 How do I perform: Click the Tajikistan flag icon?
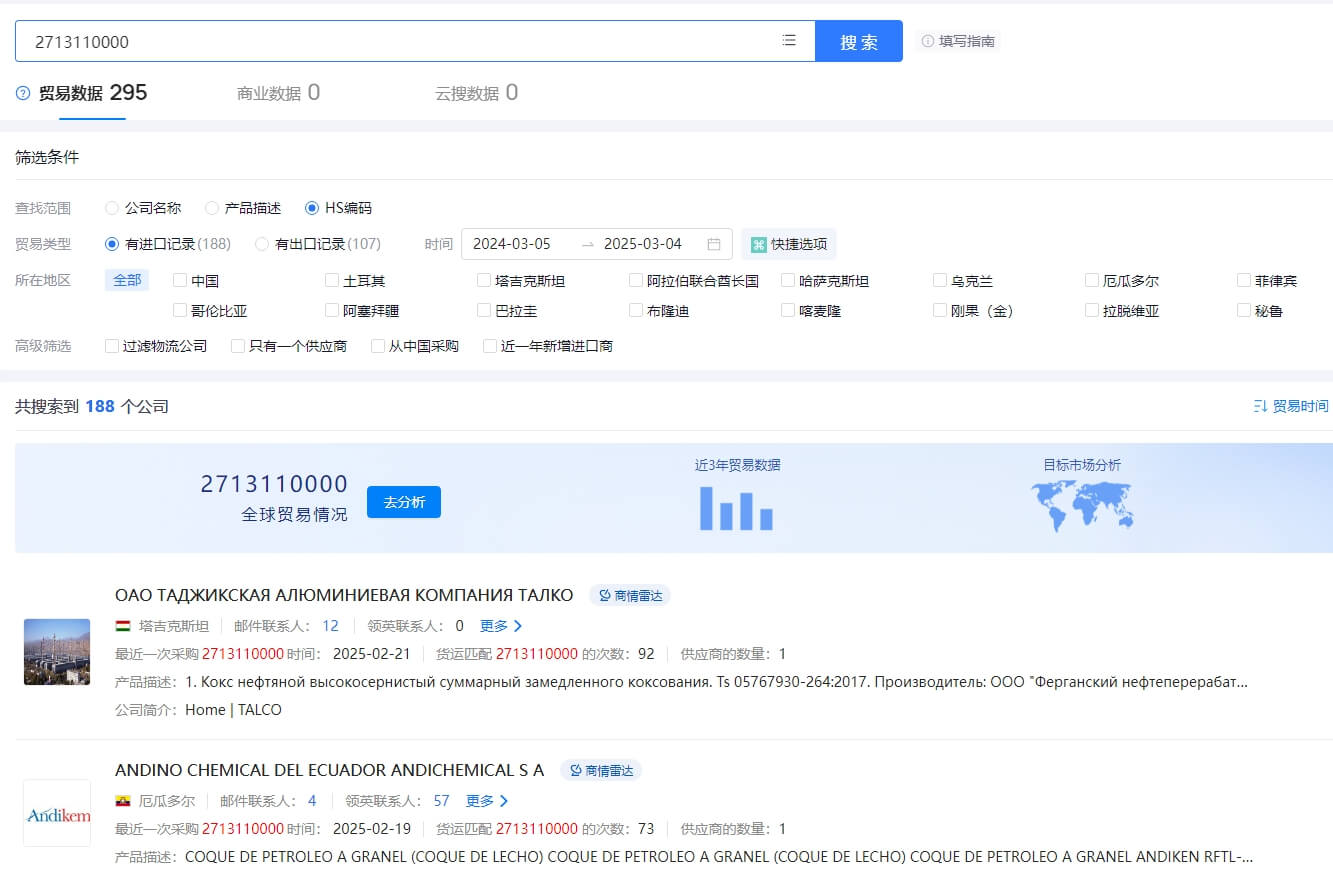click(x=123, y=626)
